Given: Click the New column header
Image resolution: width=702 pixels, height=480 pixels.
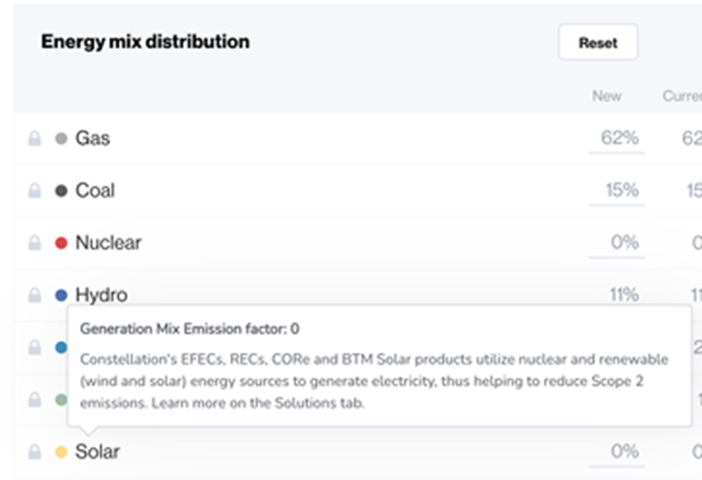Looking at the screenshot, I should [607, 96].
